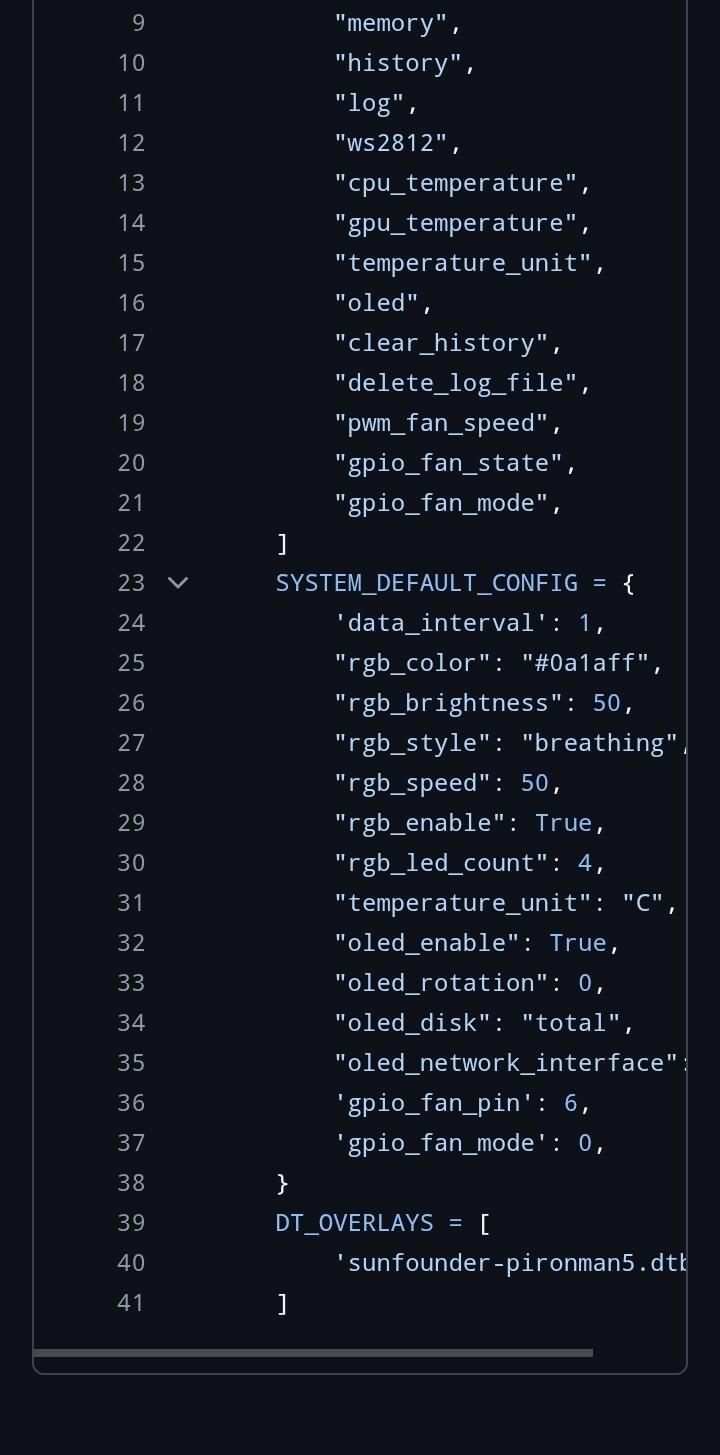The width and height of the screenshot is (720, 1455).
Task: Select line number 23
Action: click(131, 582)
